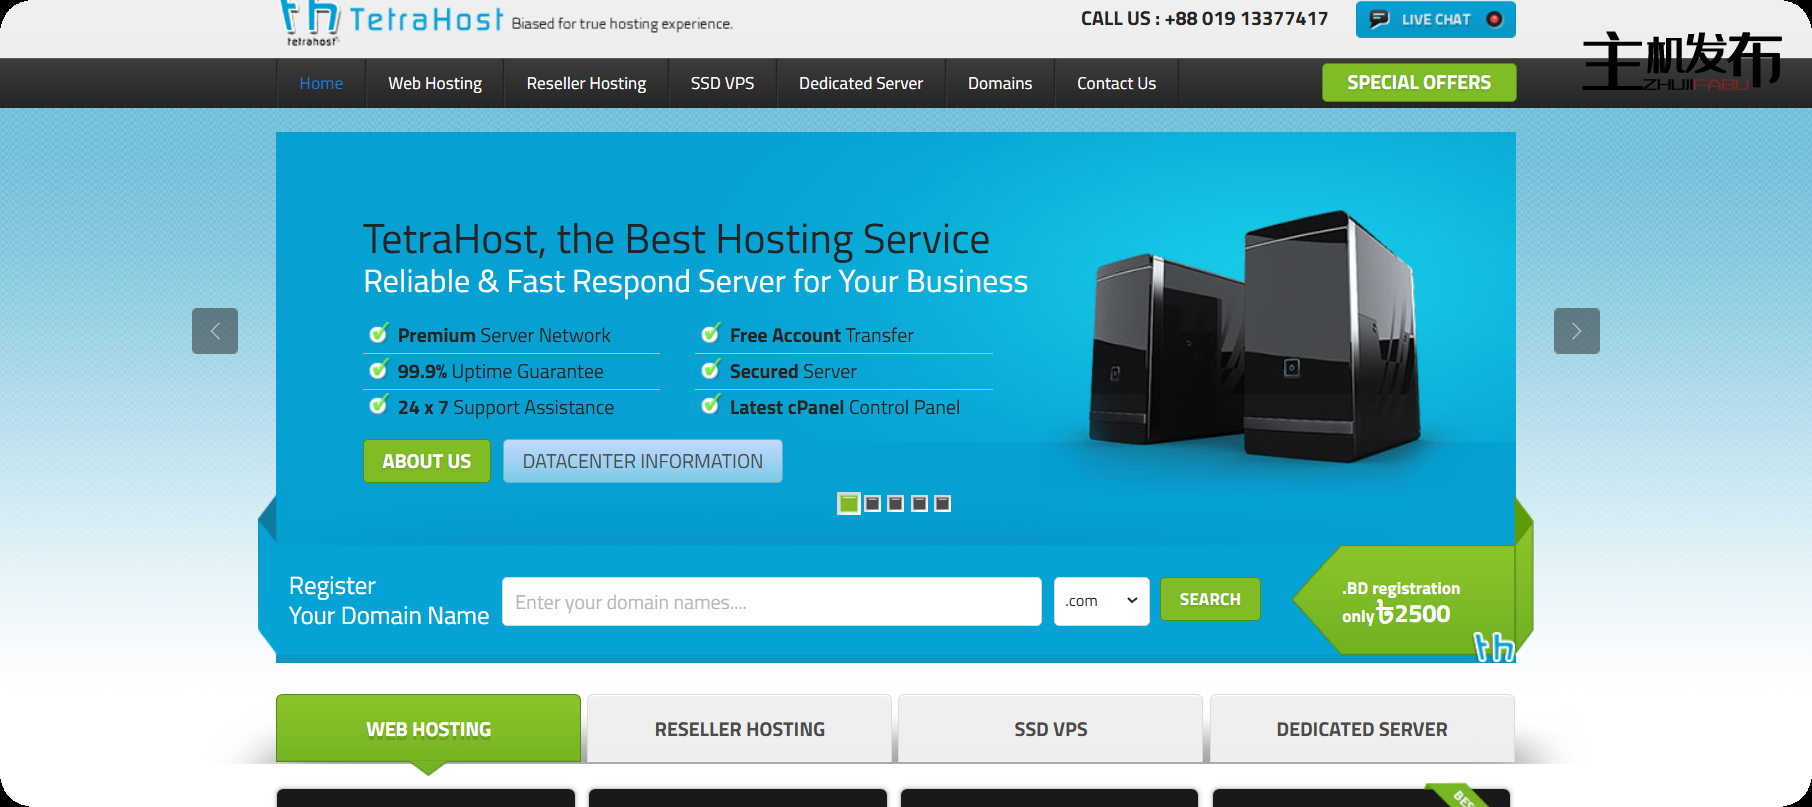The width and height of the screenshot is (1812, 807).
Task: Select the SSD VPS plans tab
Action: point(1050,729)
